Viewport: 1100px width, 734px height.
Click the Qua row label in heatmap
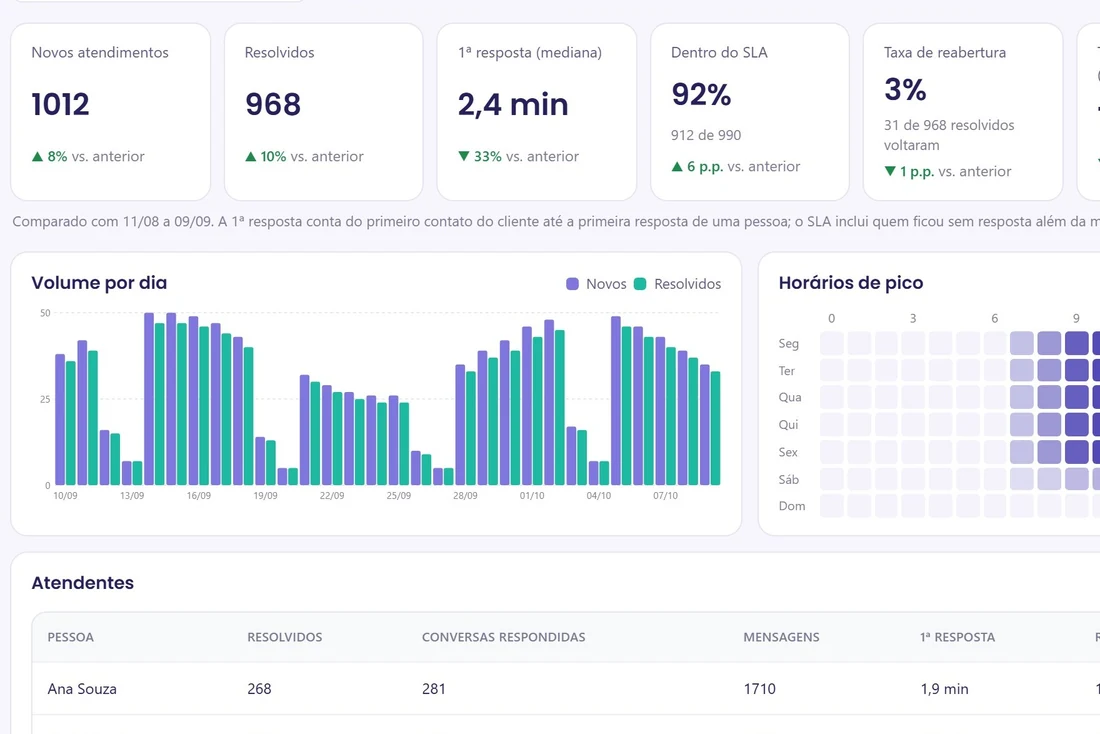(x=790, y=397)
